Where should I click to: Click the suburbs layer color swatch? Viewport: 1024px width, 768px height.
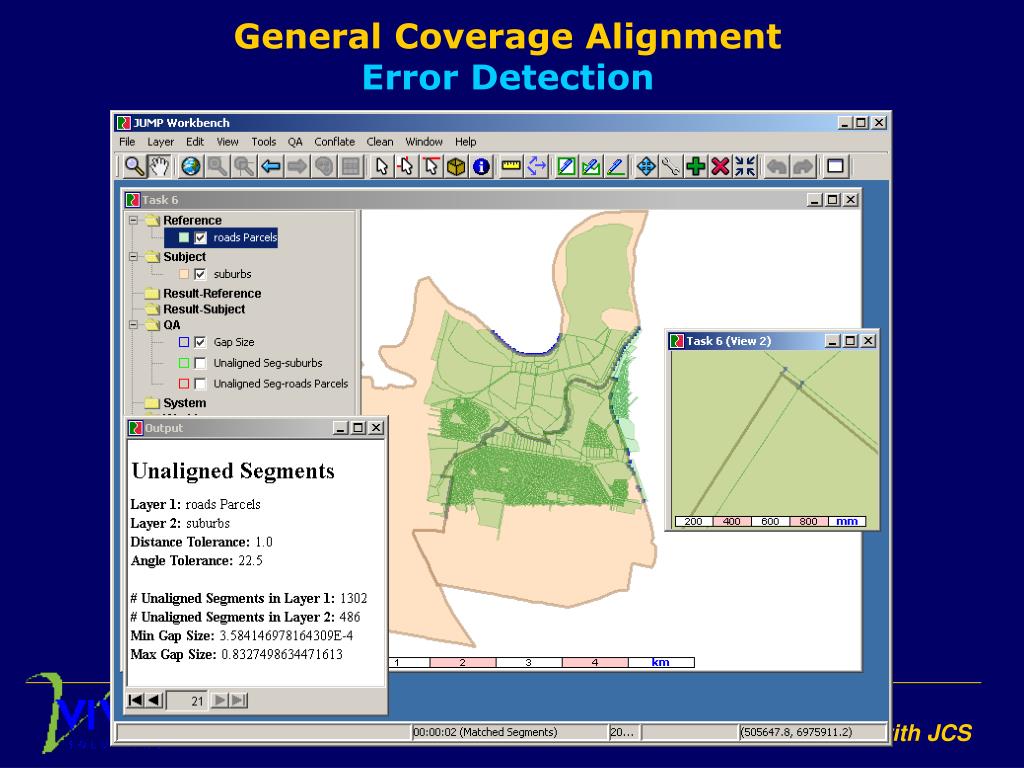tap(184, 274)
